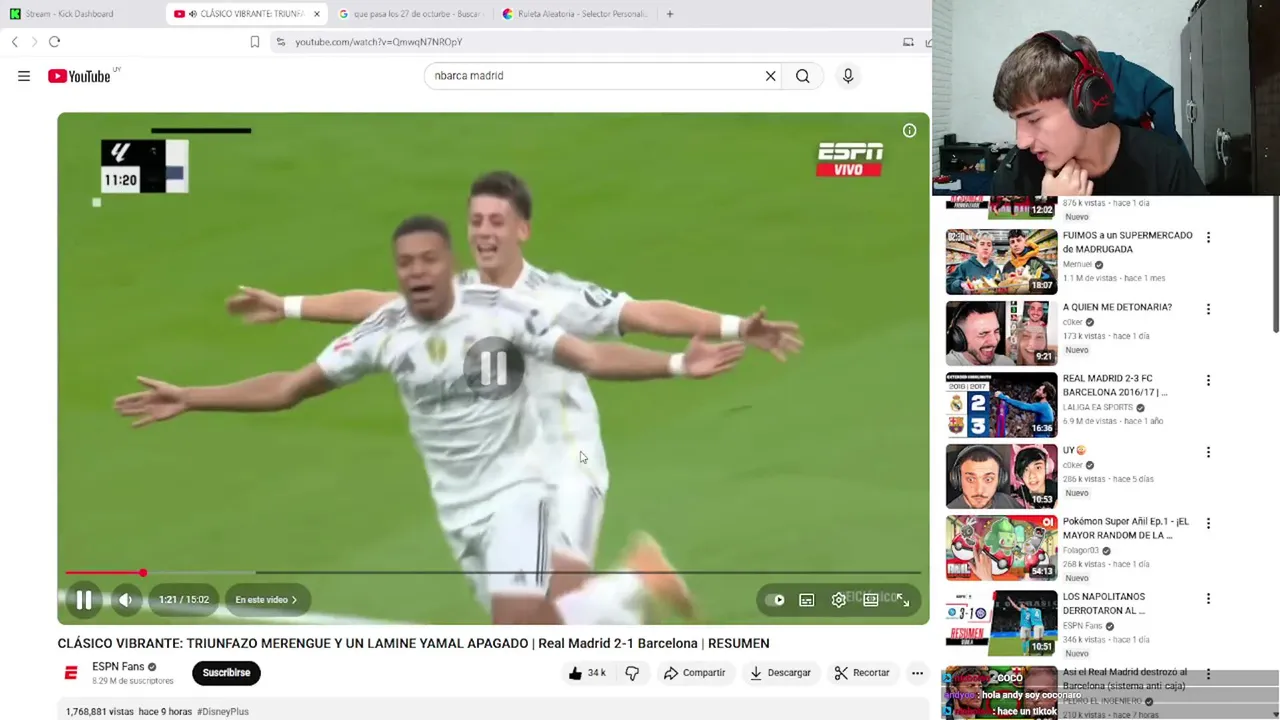Open 'A QUIEN ME DETONARIA?' video thumbnail
This screenshot has width=1280, height=720.
coord(1001,333)
